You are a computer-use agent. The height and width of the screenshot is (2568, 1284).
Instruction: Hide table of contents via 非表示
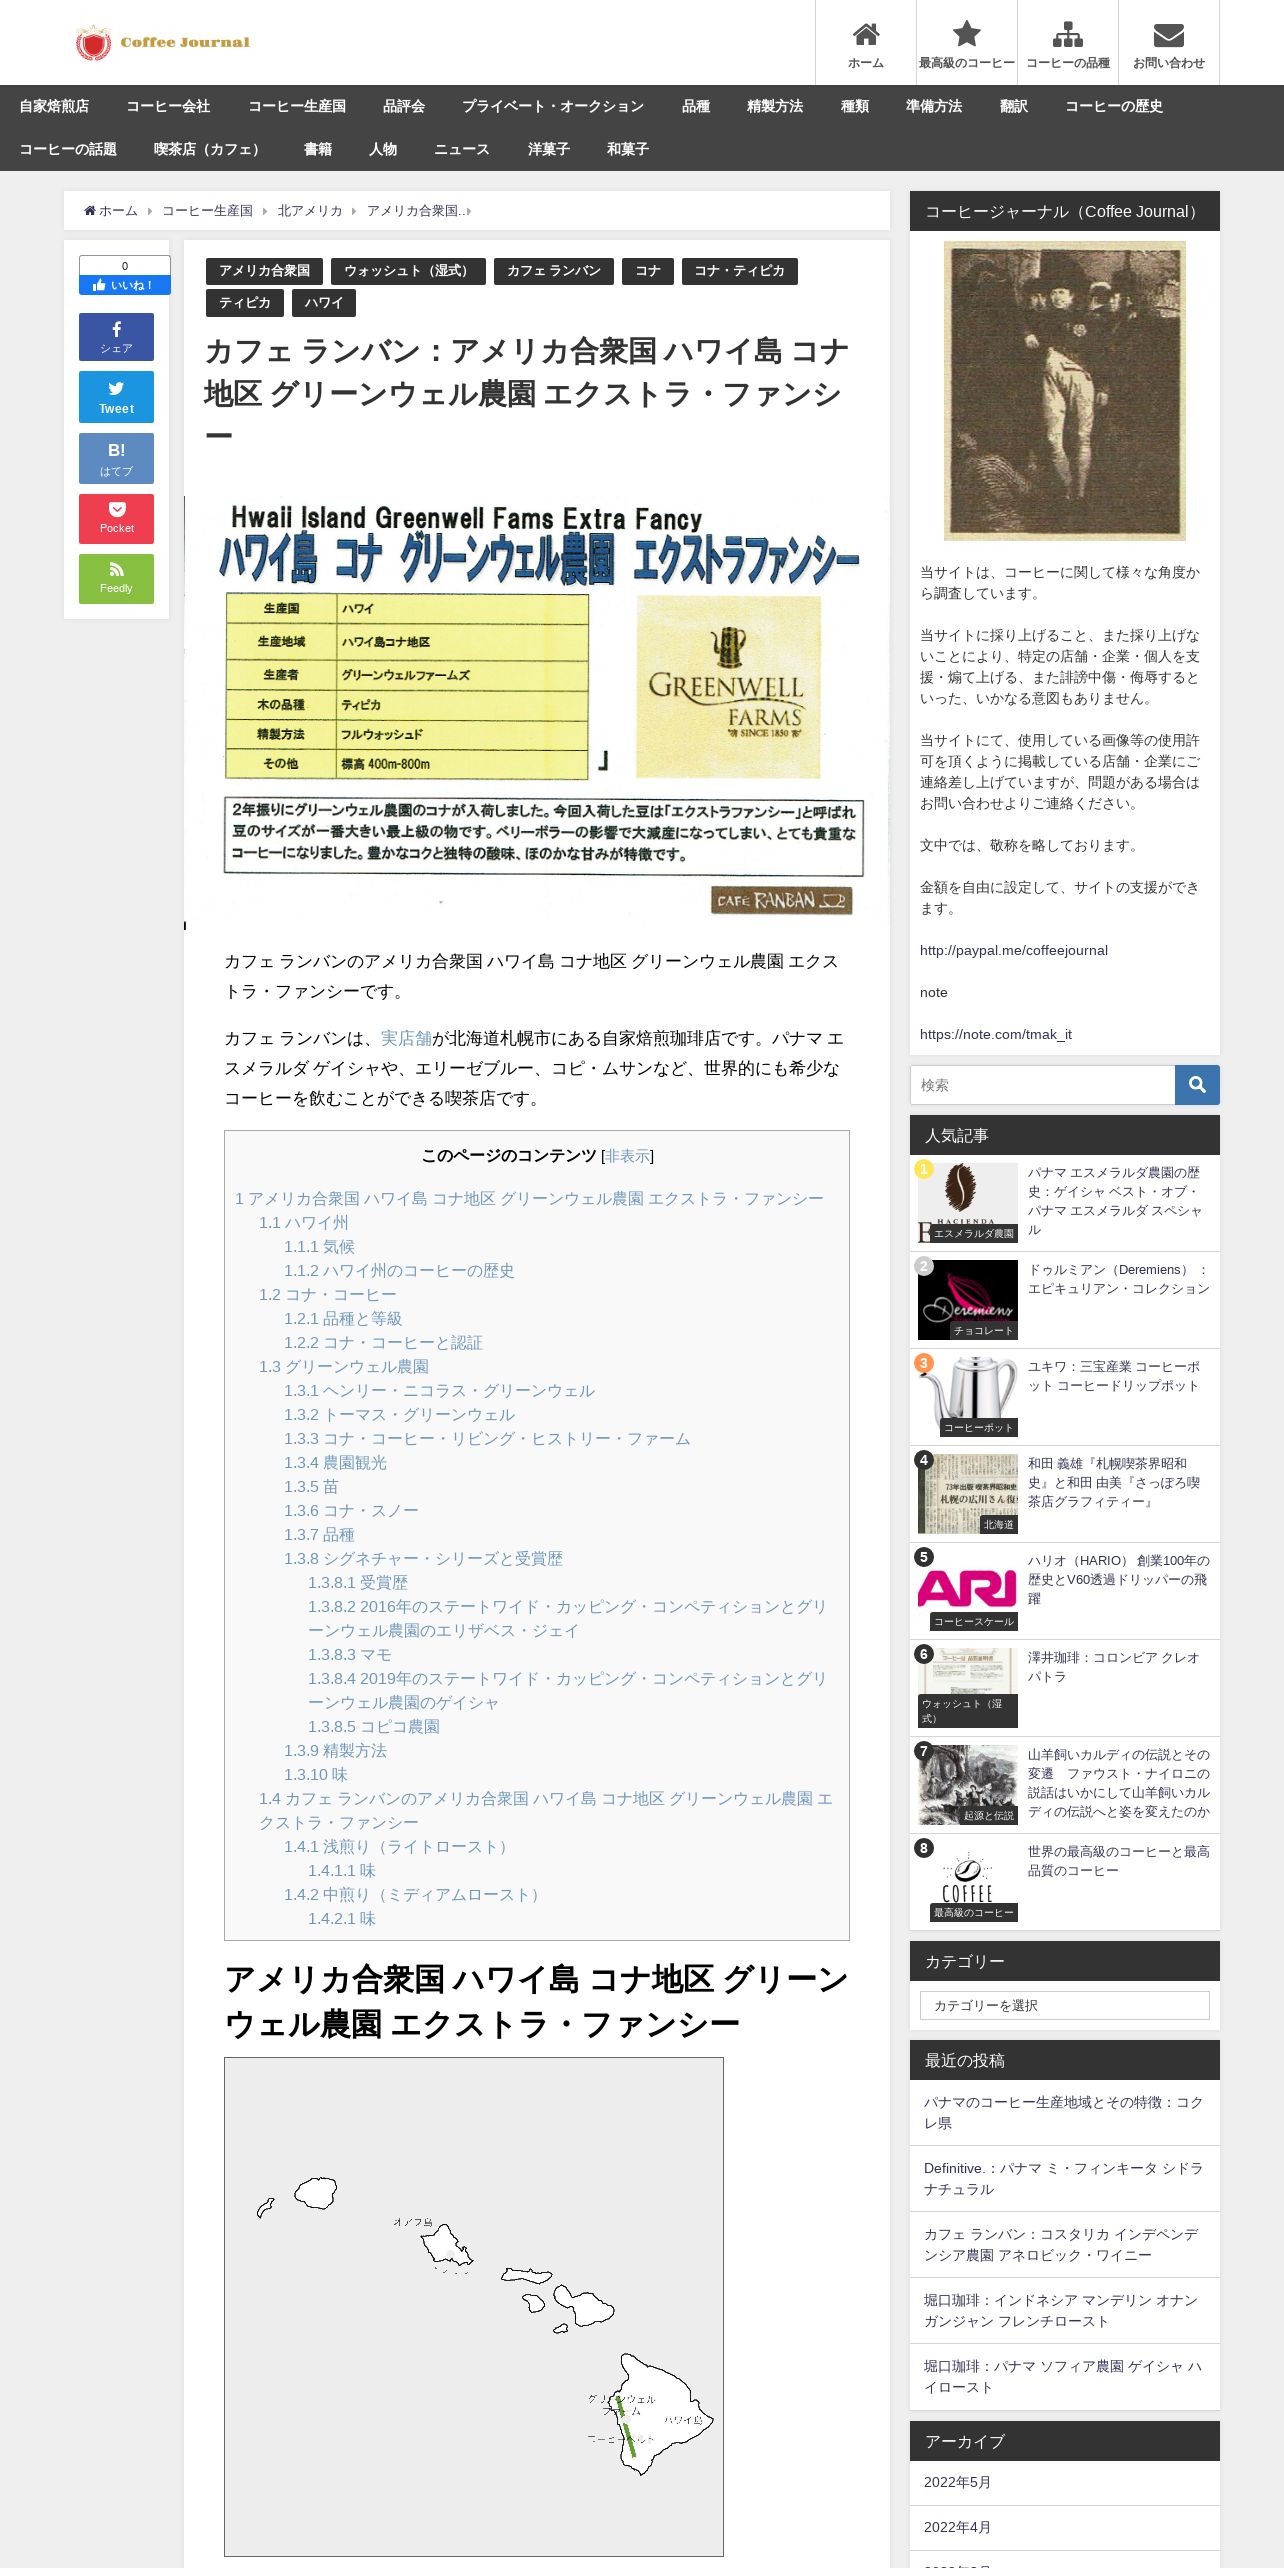627,1156
